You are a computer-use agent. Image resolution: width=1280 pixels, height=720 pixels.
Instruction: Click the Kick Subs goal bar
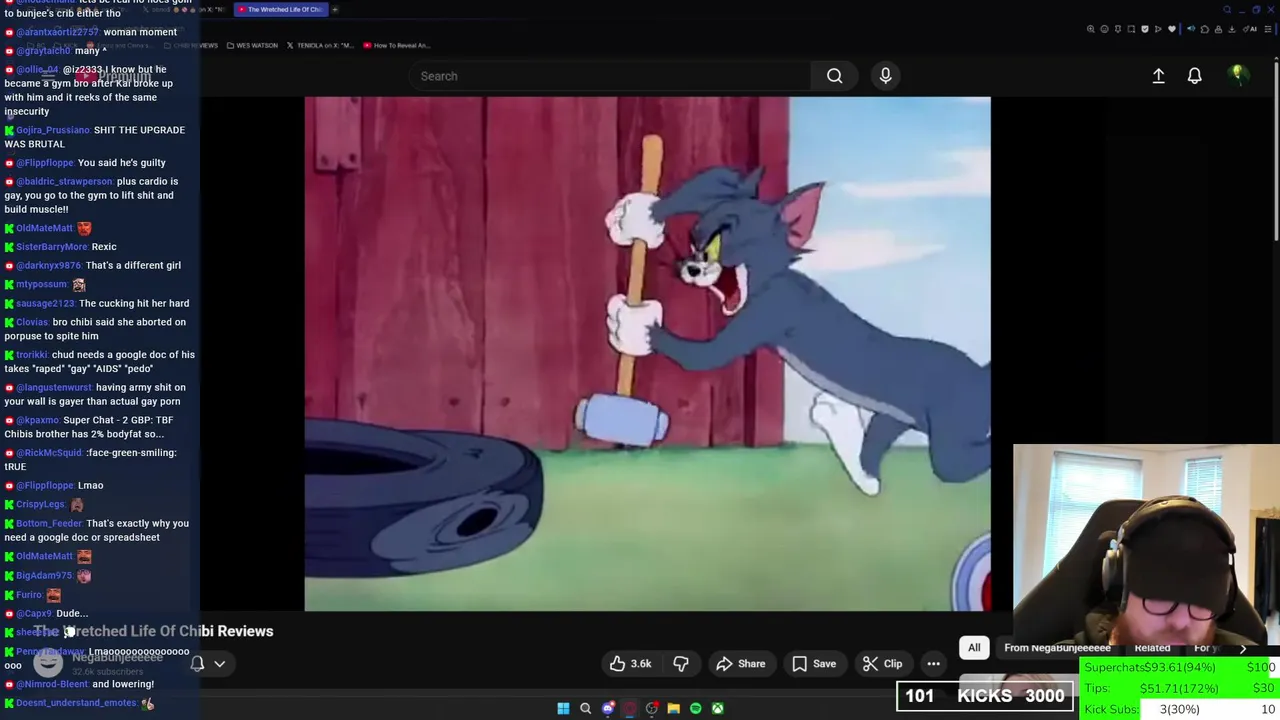tap(1179, 709)
